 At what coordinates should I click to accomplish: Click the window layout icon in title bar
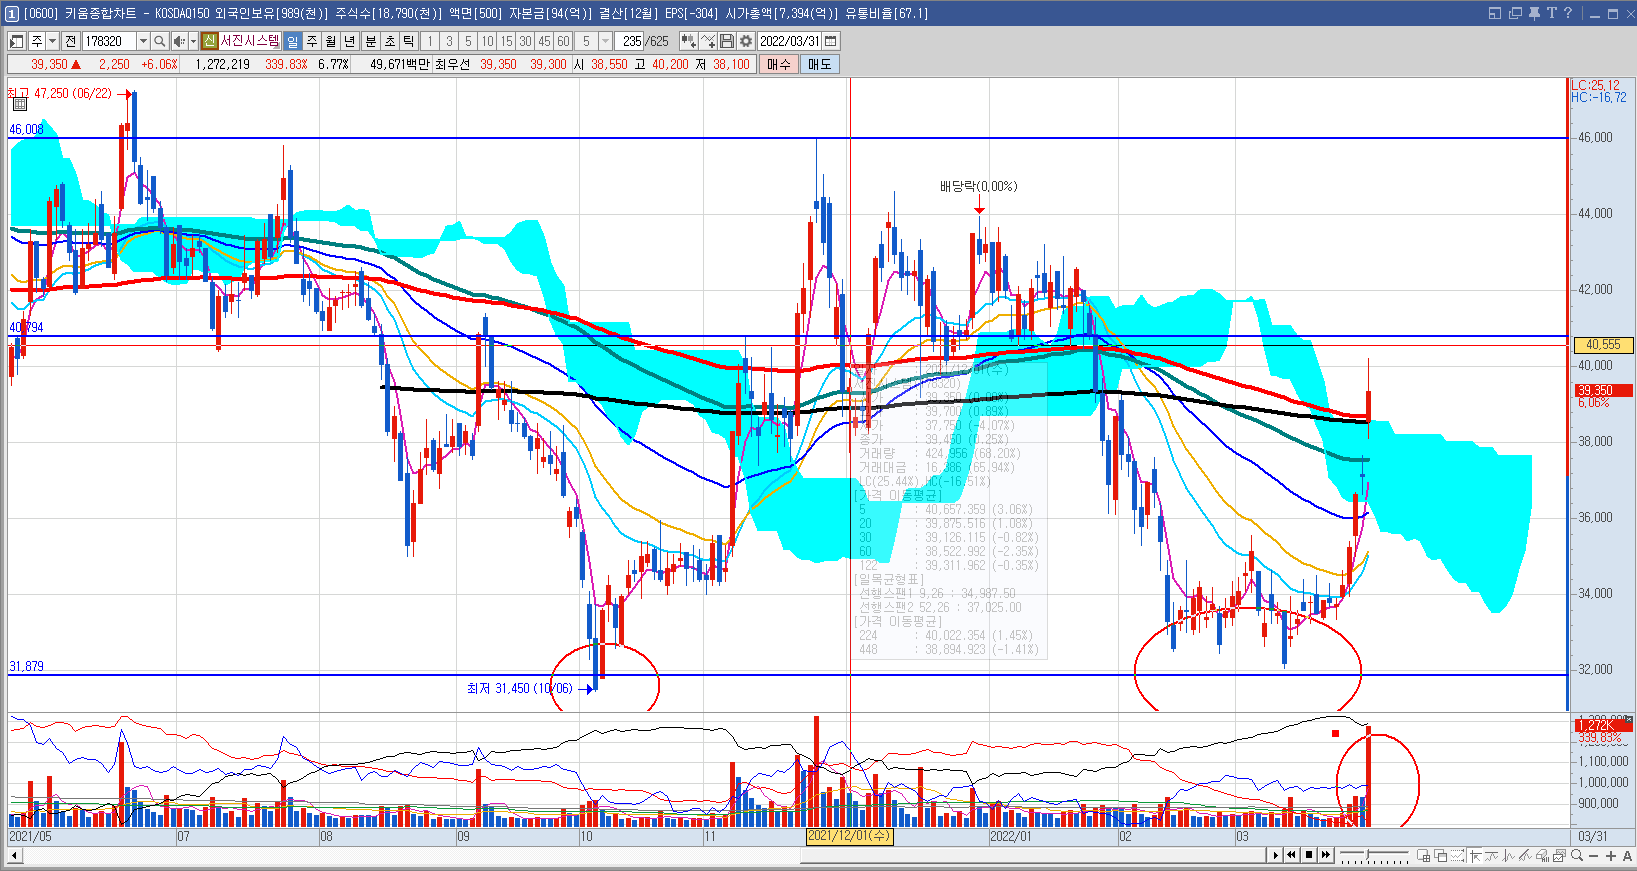tap(1495, 13)
